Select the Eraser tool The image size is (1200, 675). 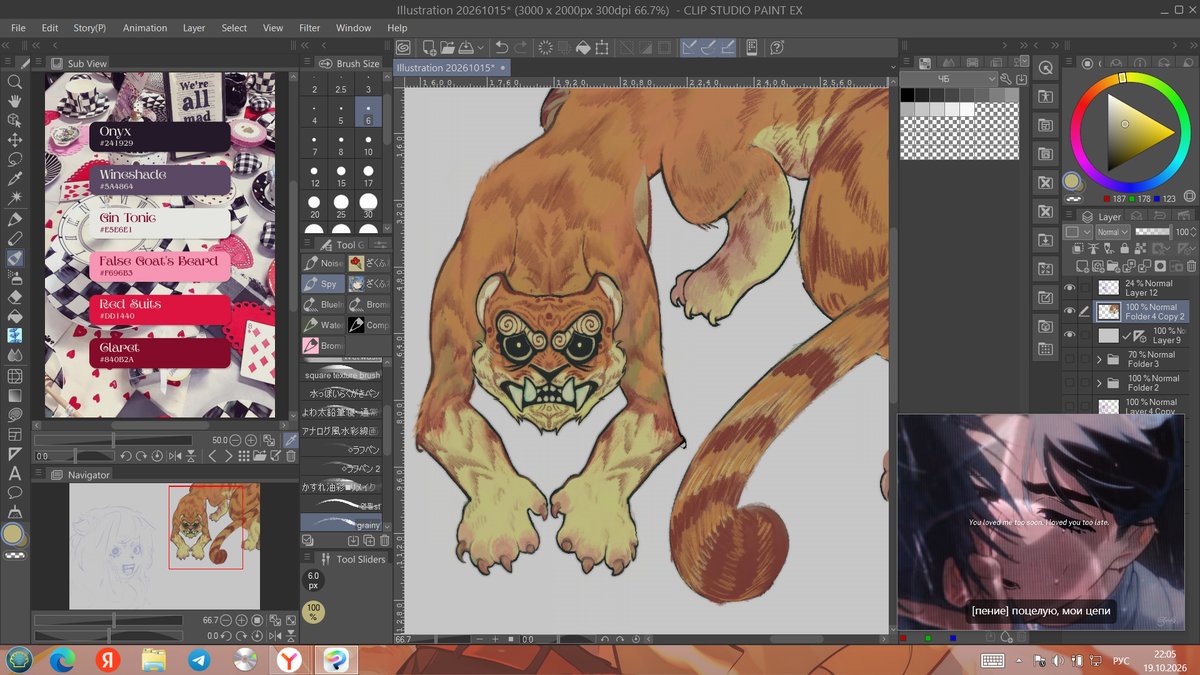pyautogui.click(x=15, y=297)
